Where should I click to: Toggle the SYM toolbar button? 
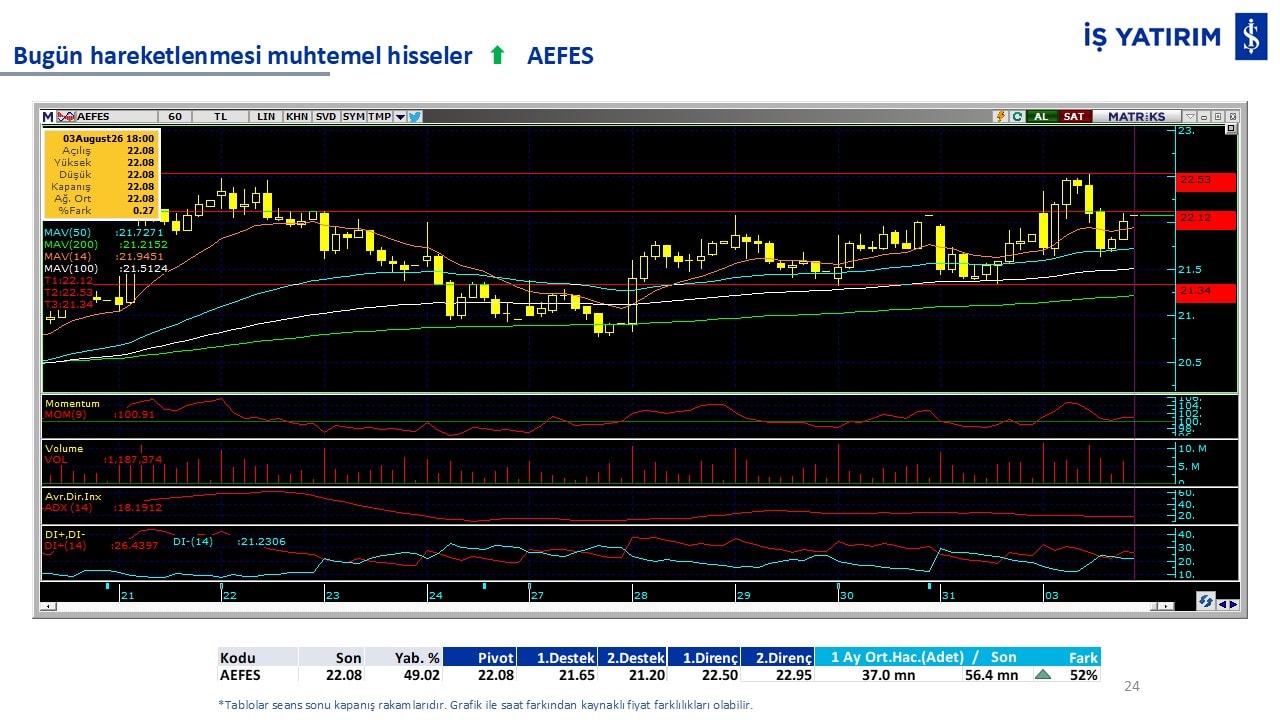[354, 116]
